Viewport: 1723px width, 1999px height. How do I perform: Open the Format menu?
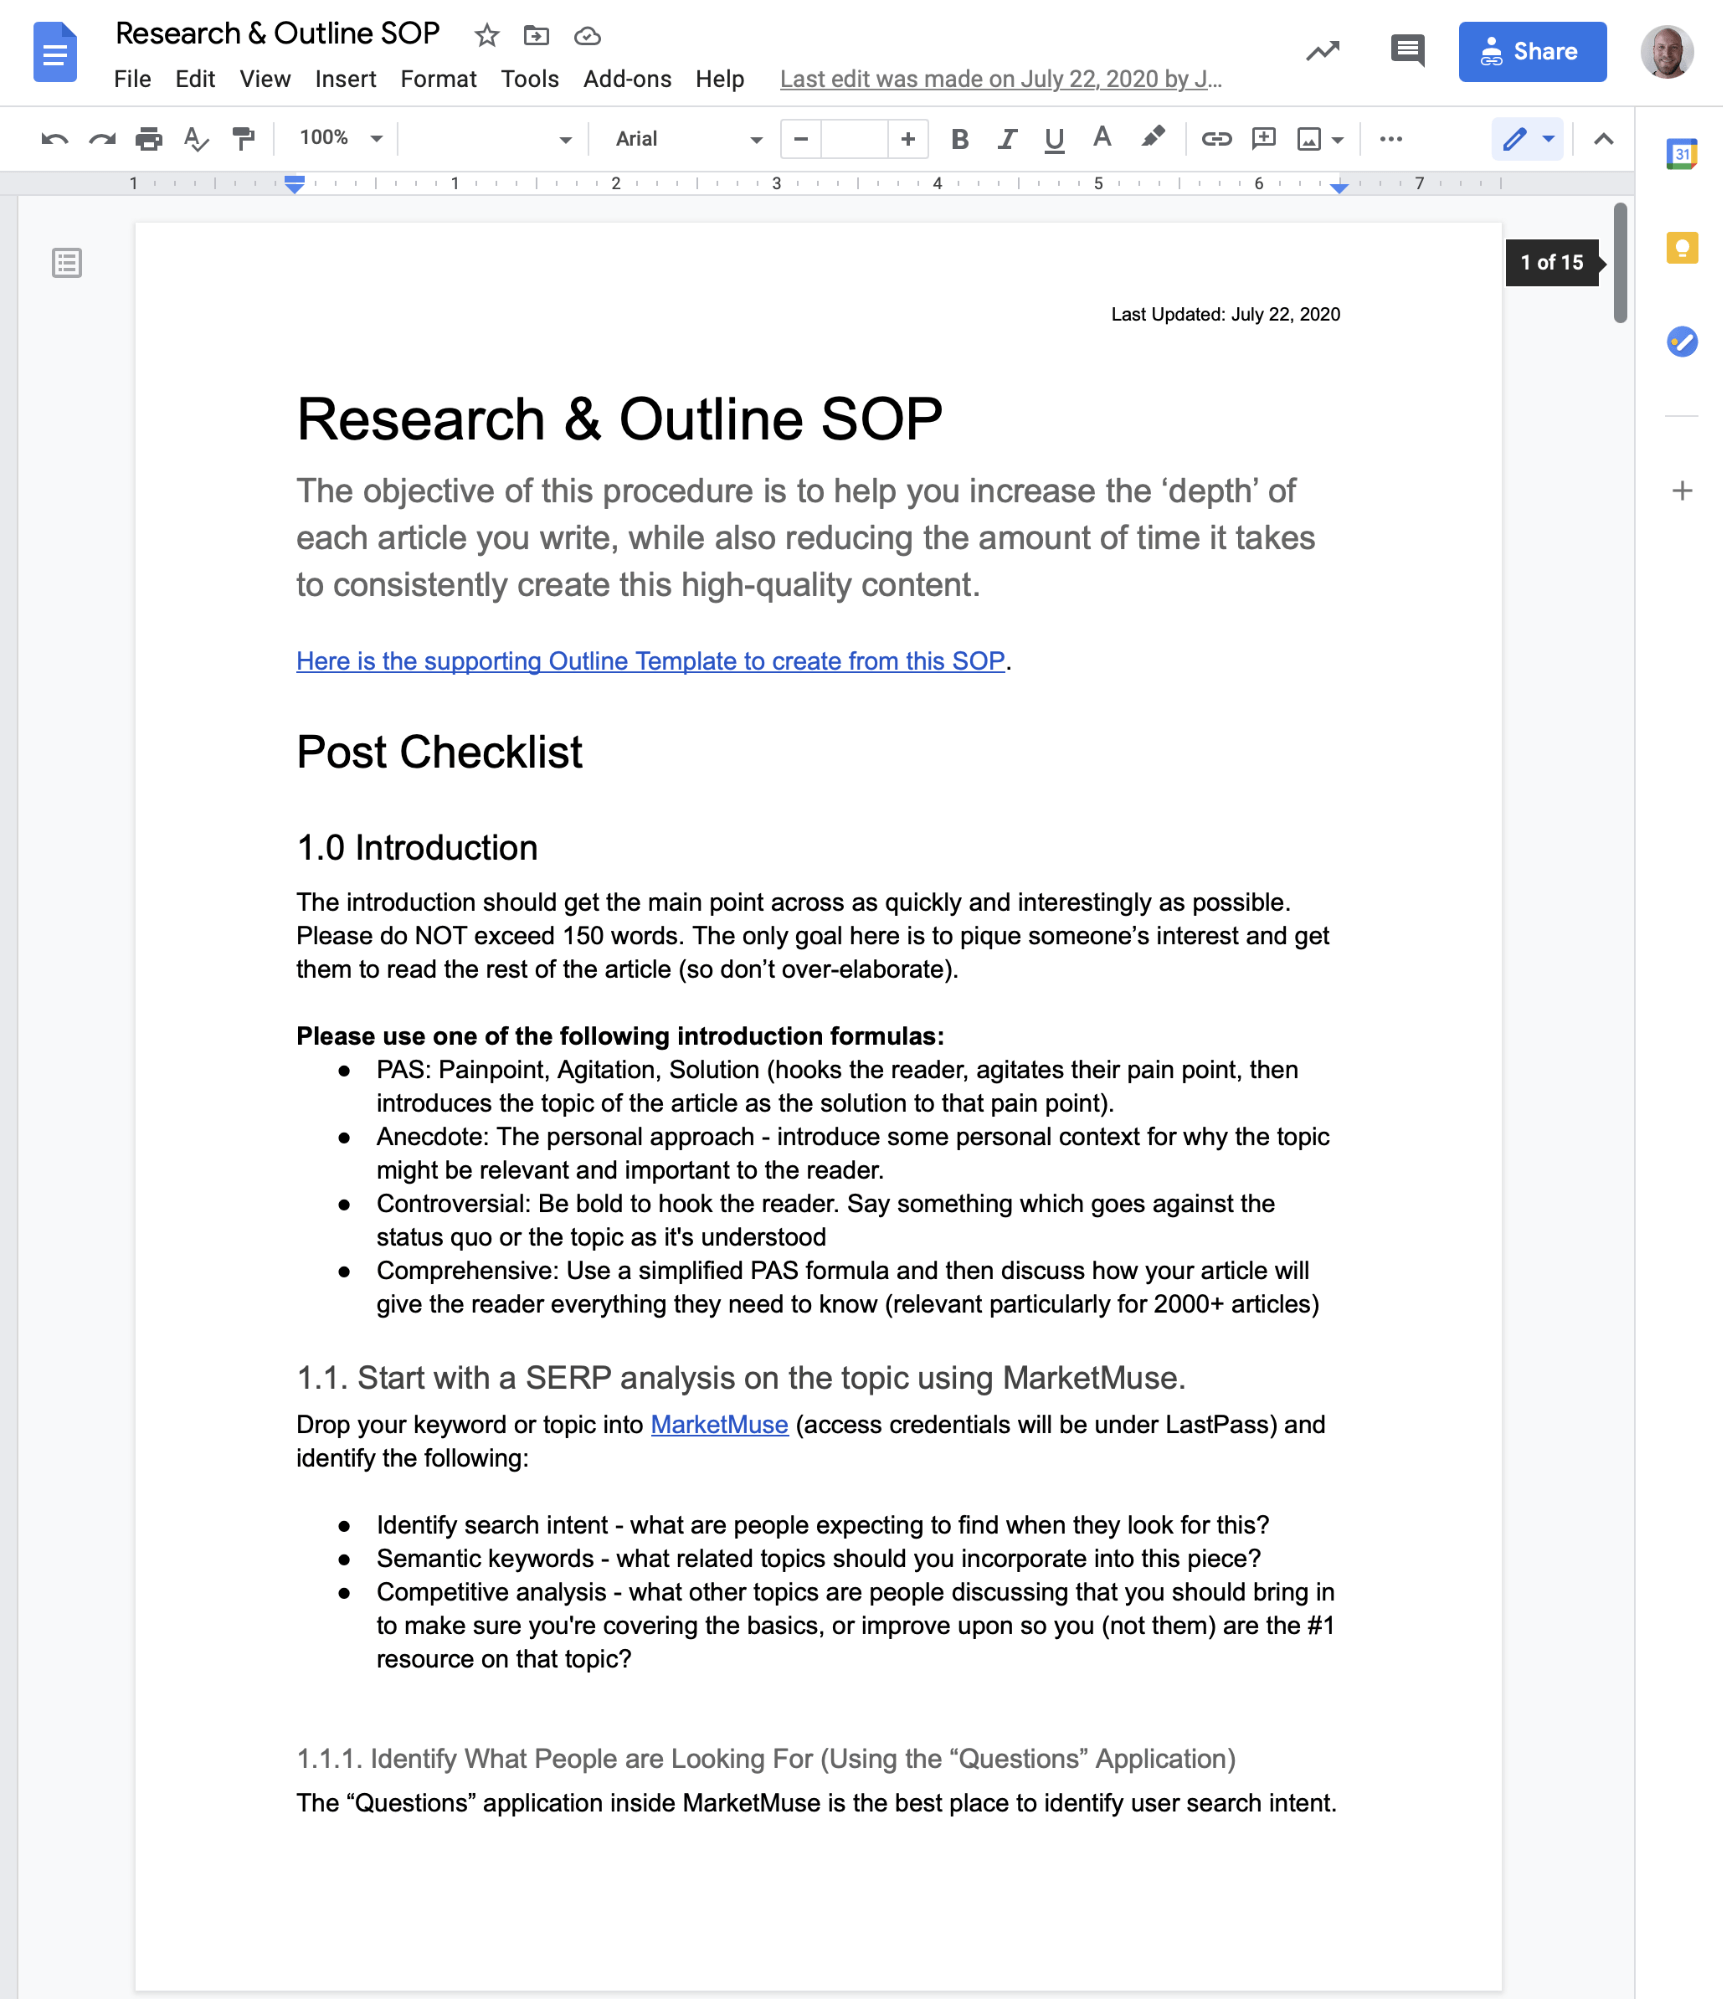(x=438, y=79)
